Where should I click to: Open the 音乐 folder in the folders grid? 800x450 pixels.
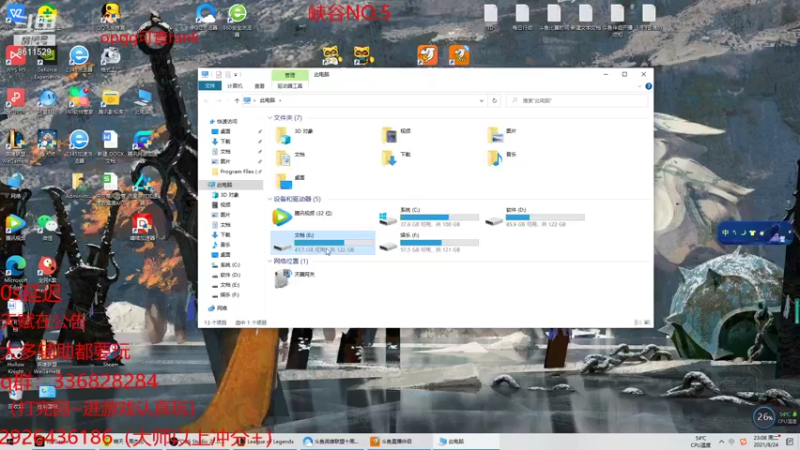[x=503, y=159]
